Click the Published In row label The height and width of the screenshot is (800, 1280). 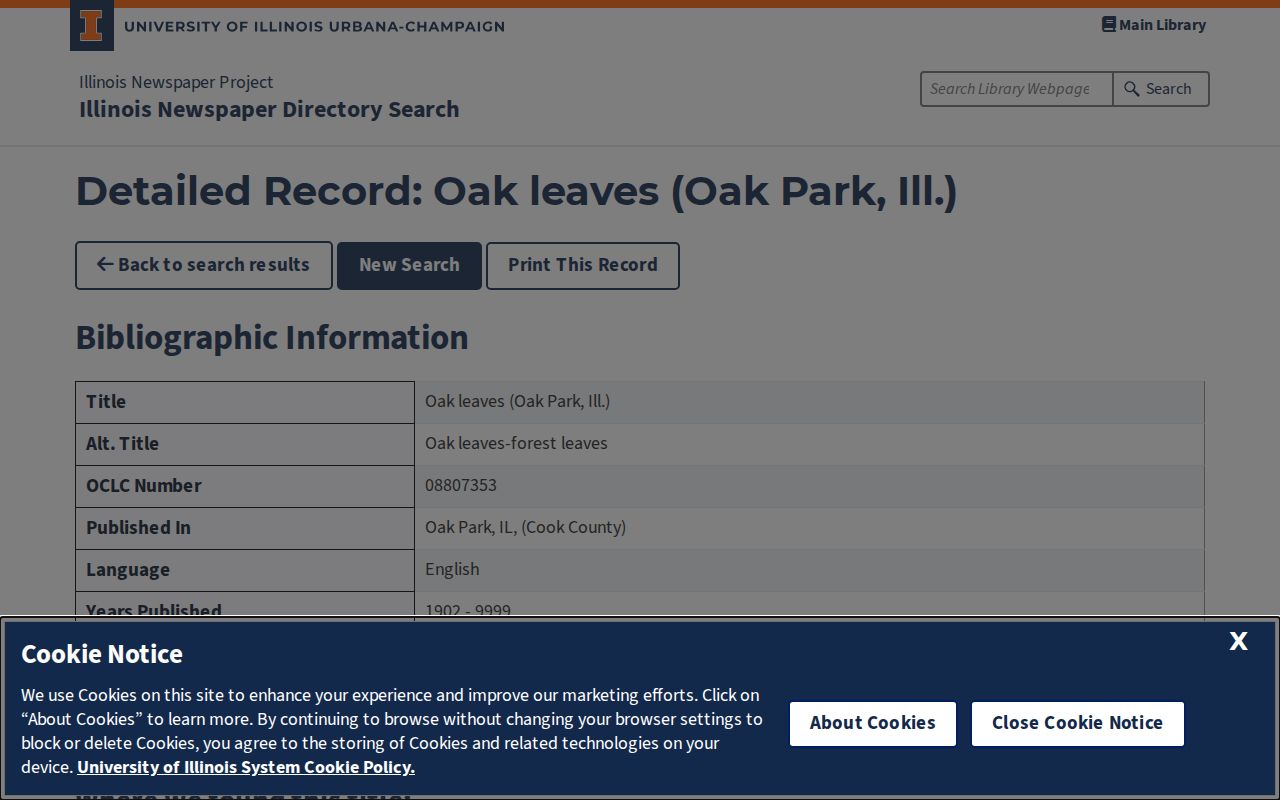click(x=138, y=528)
